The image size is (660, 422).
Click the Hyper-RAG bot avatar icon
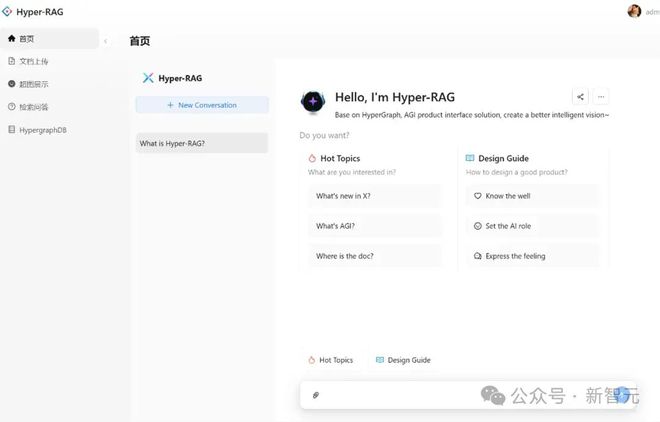coord(313,101)
